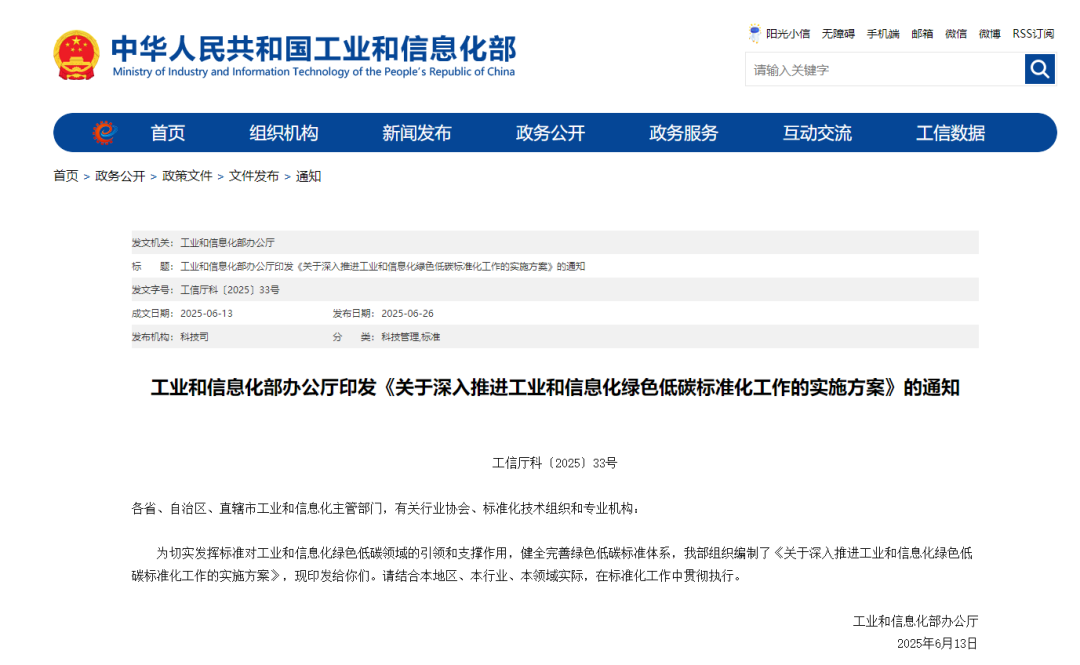The height and width of the screenshot is (665, 1080).
Task: Open the 手机端 mobile version link
Action: [883, 34]
